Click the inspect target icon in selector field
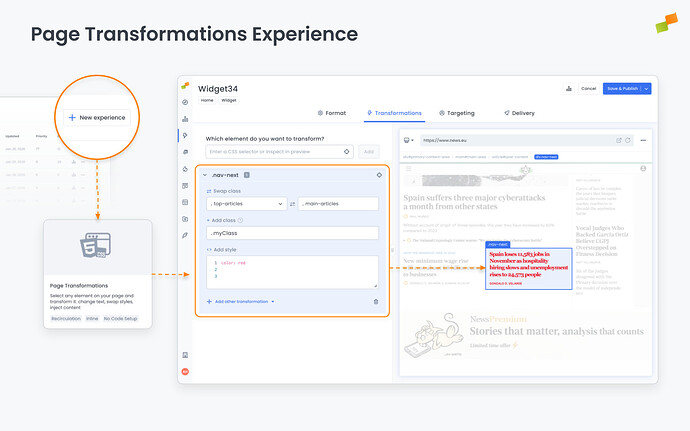Image resolution: width=690 pixels, height=431 pixels. click(347, 151)
